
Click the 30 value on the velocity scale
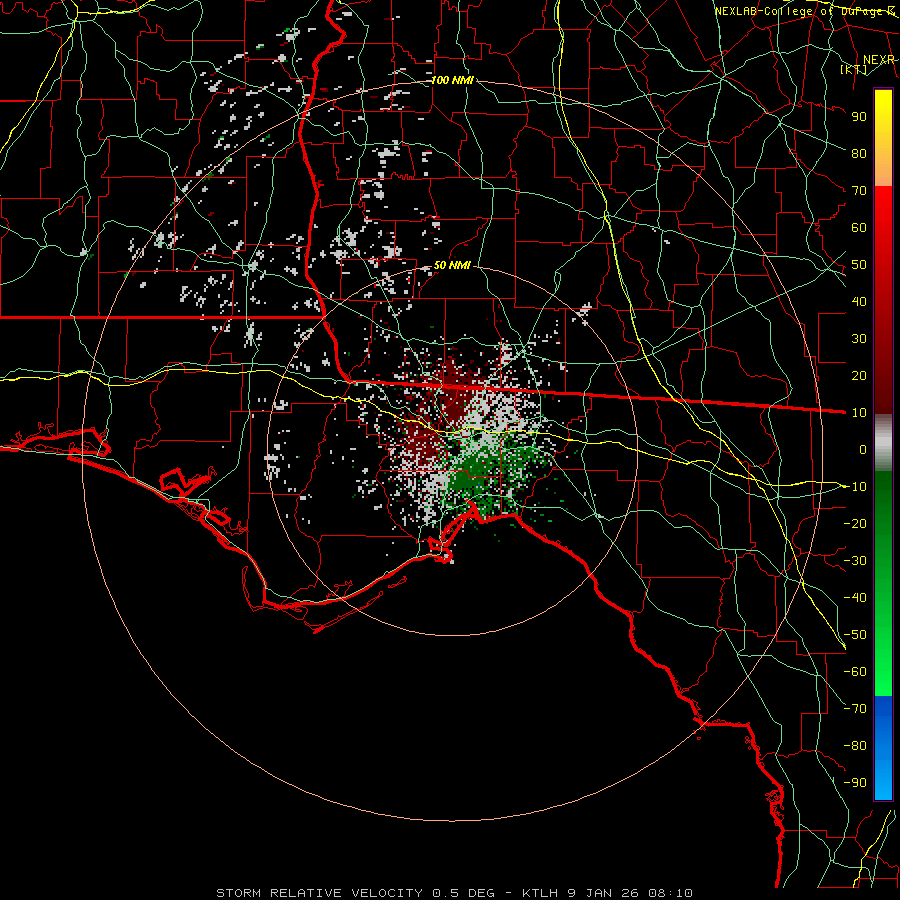coord(859,339)
